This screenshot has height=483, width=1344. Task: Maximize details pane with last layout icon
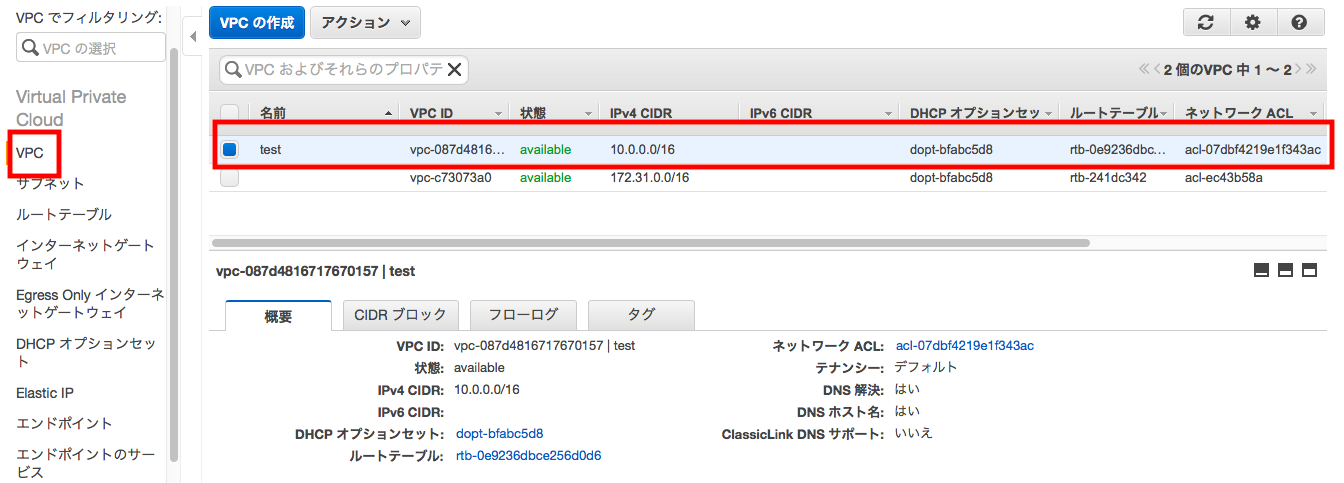pos(1309,270)
